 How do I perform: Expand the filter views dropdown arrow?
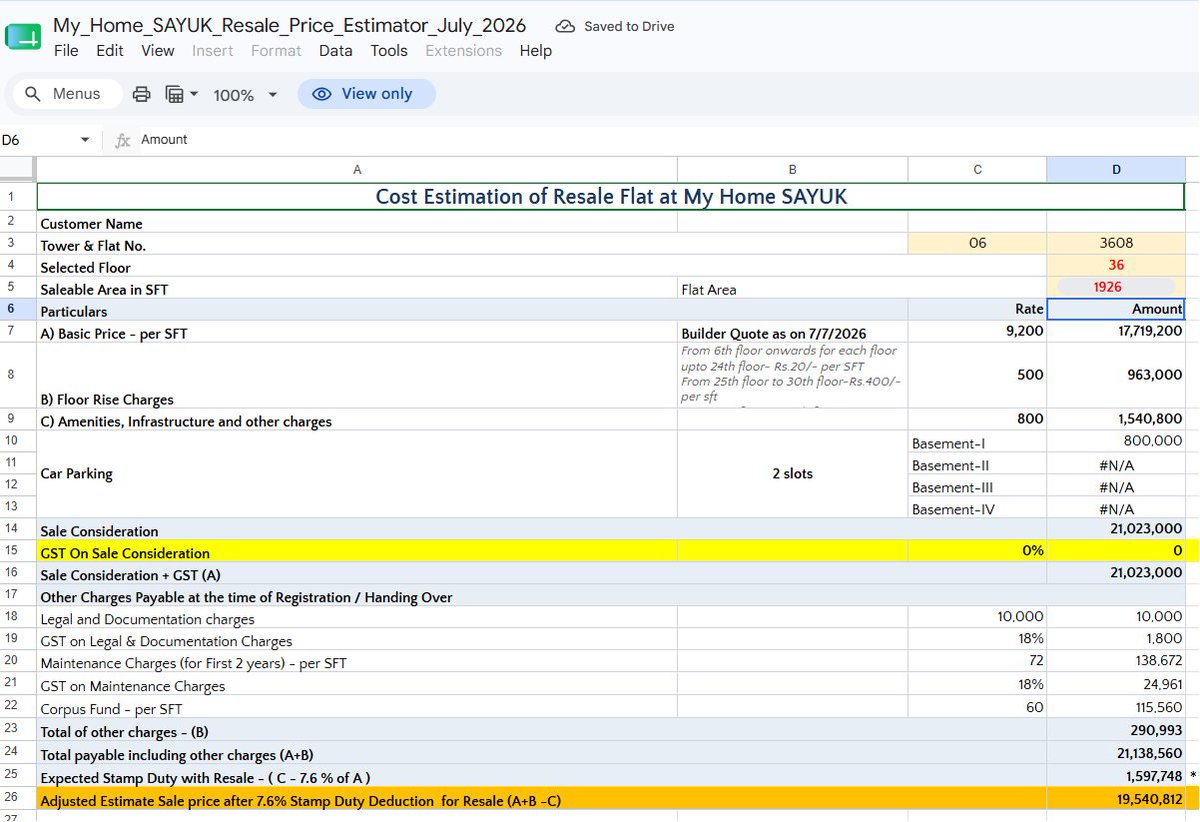[194, 94]
